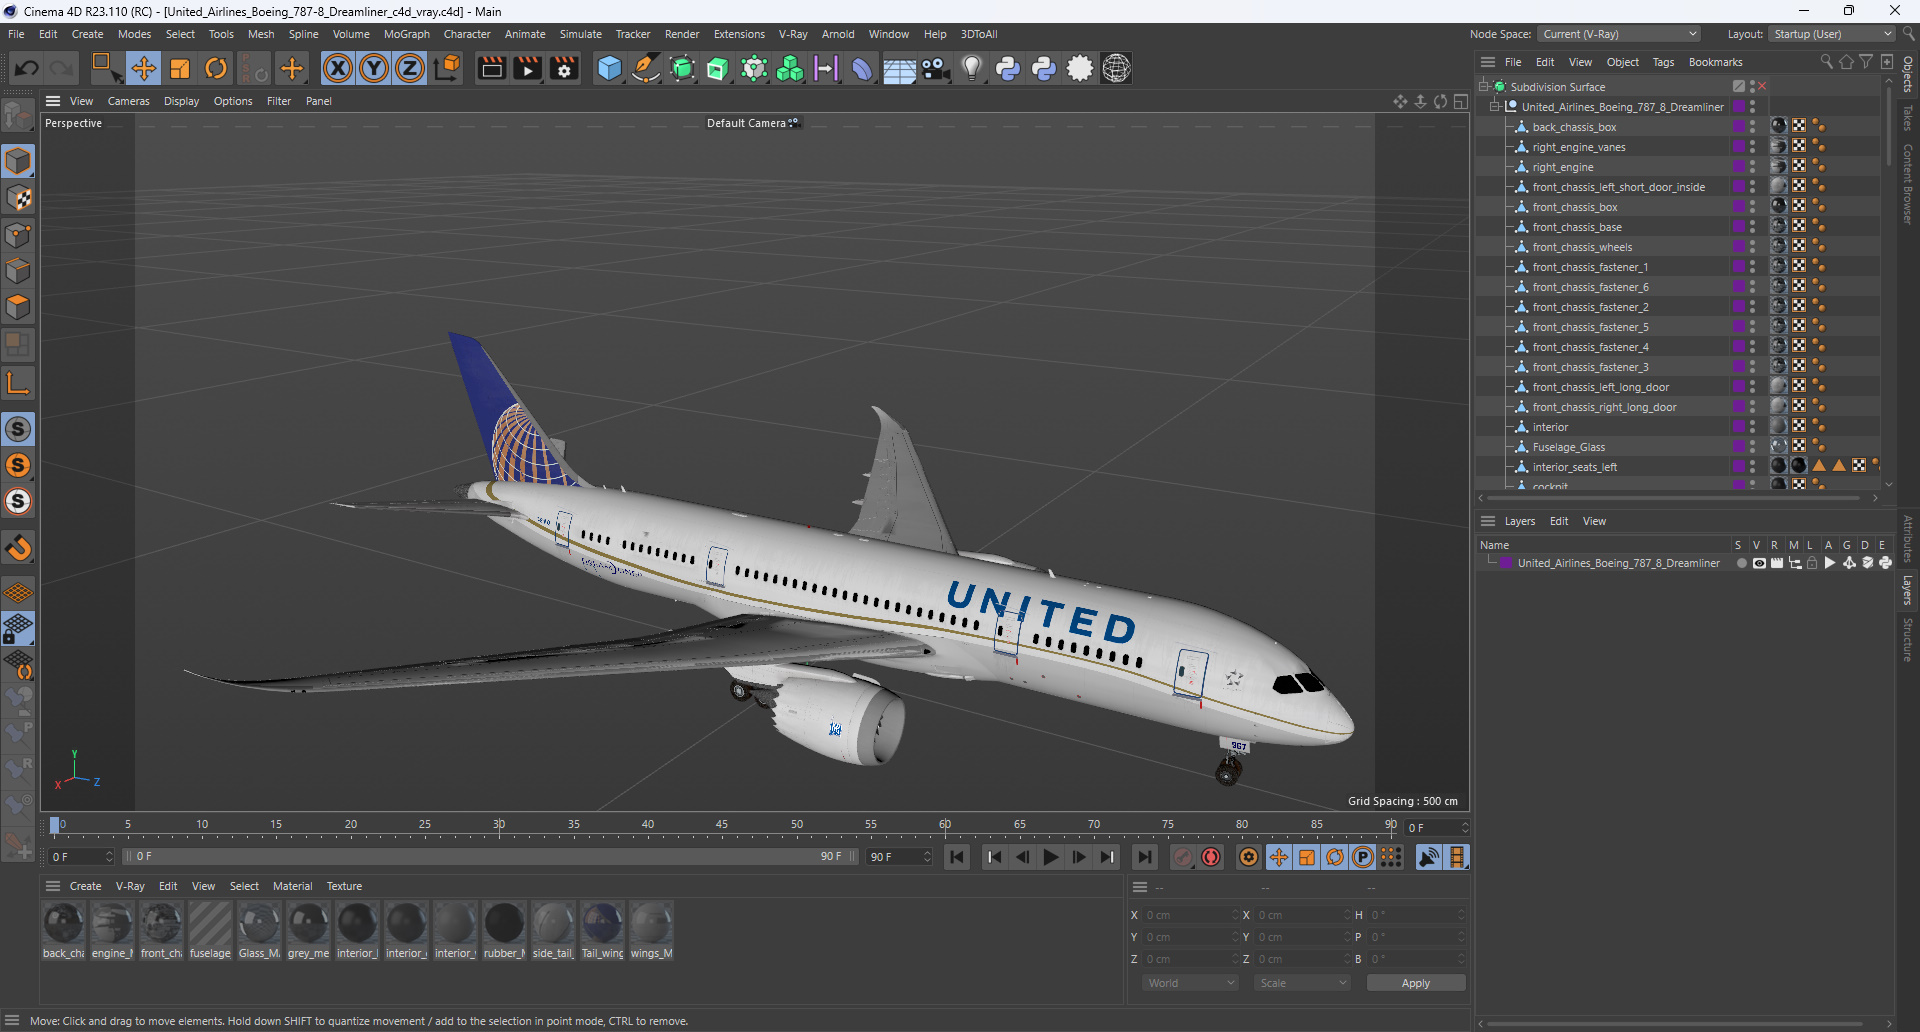Open the viewport hamburger menu
This screenshot has width=1920, height=1032.
pyautogui.click(x=53, y=101)
